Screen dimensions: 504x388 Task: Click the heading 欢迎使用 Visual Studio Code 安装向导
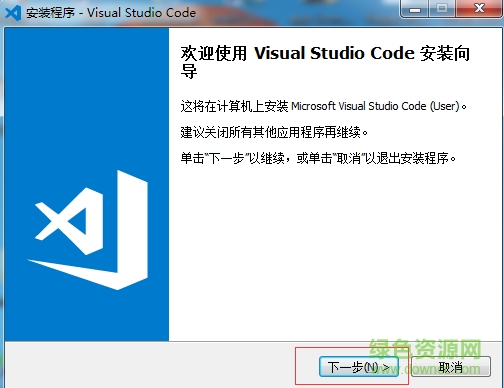click(x=325, y=62)
